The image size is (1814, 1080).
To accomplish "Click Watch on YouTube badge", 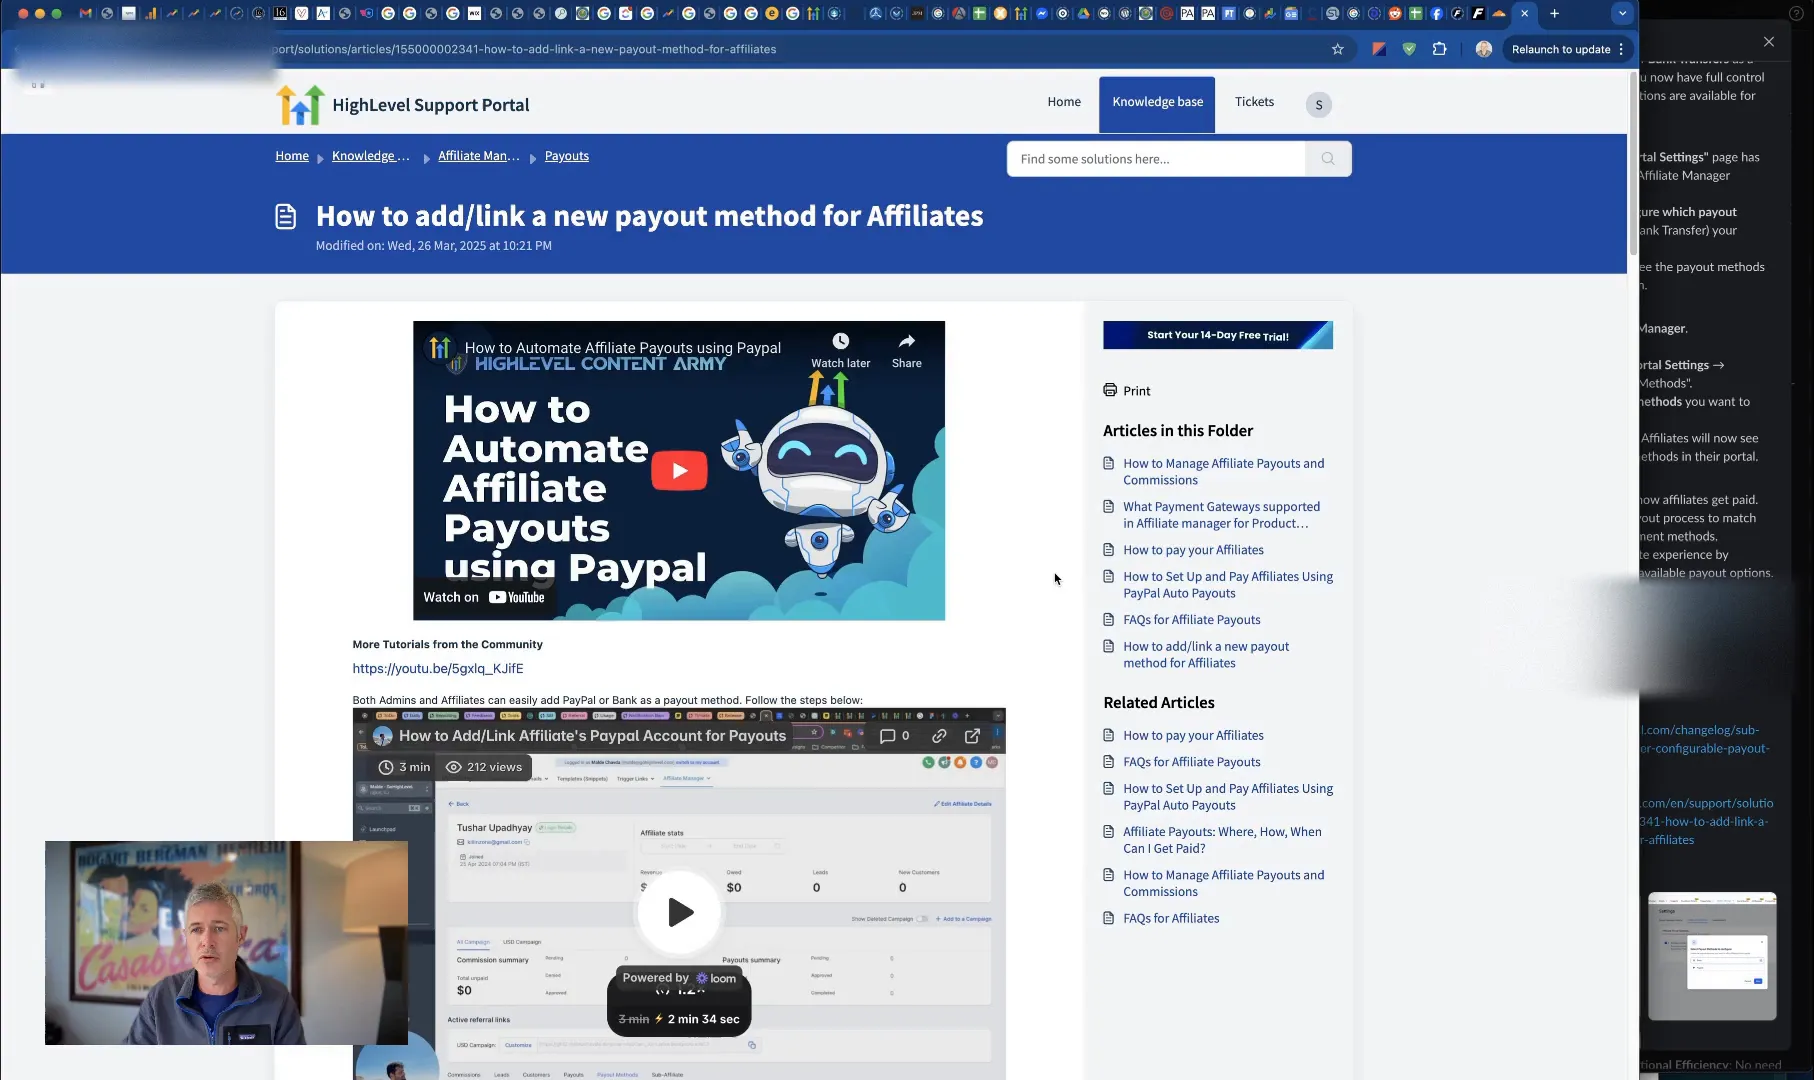I will [484, 597].
